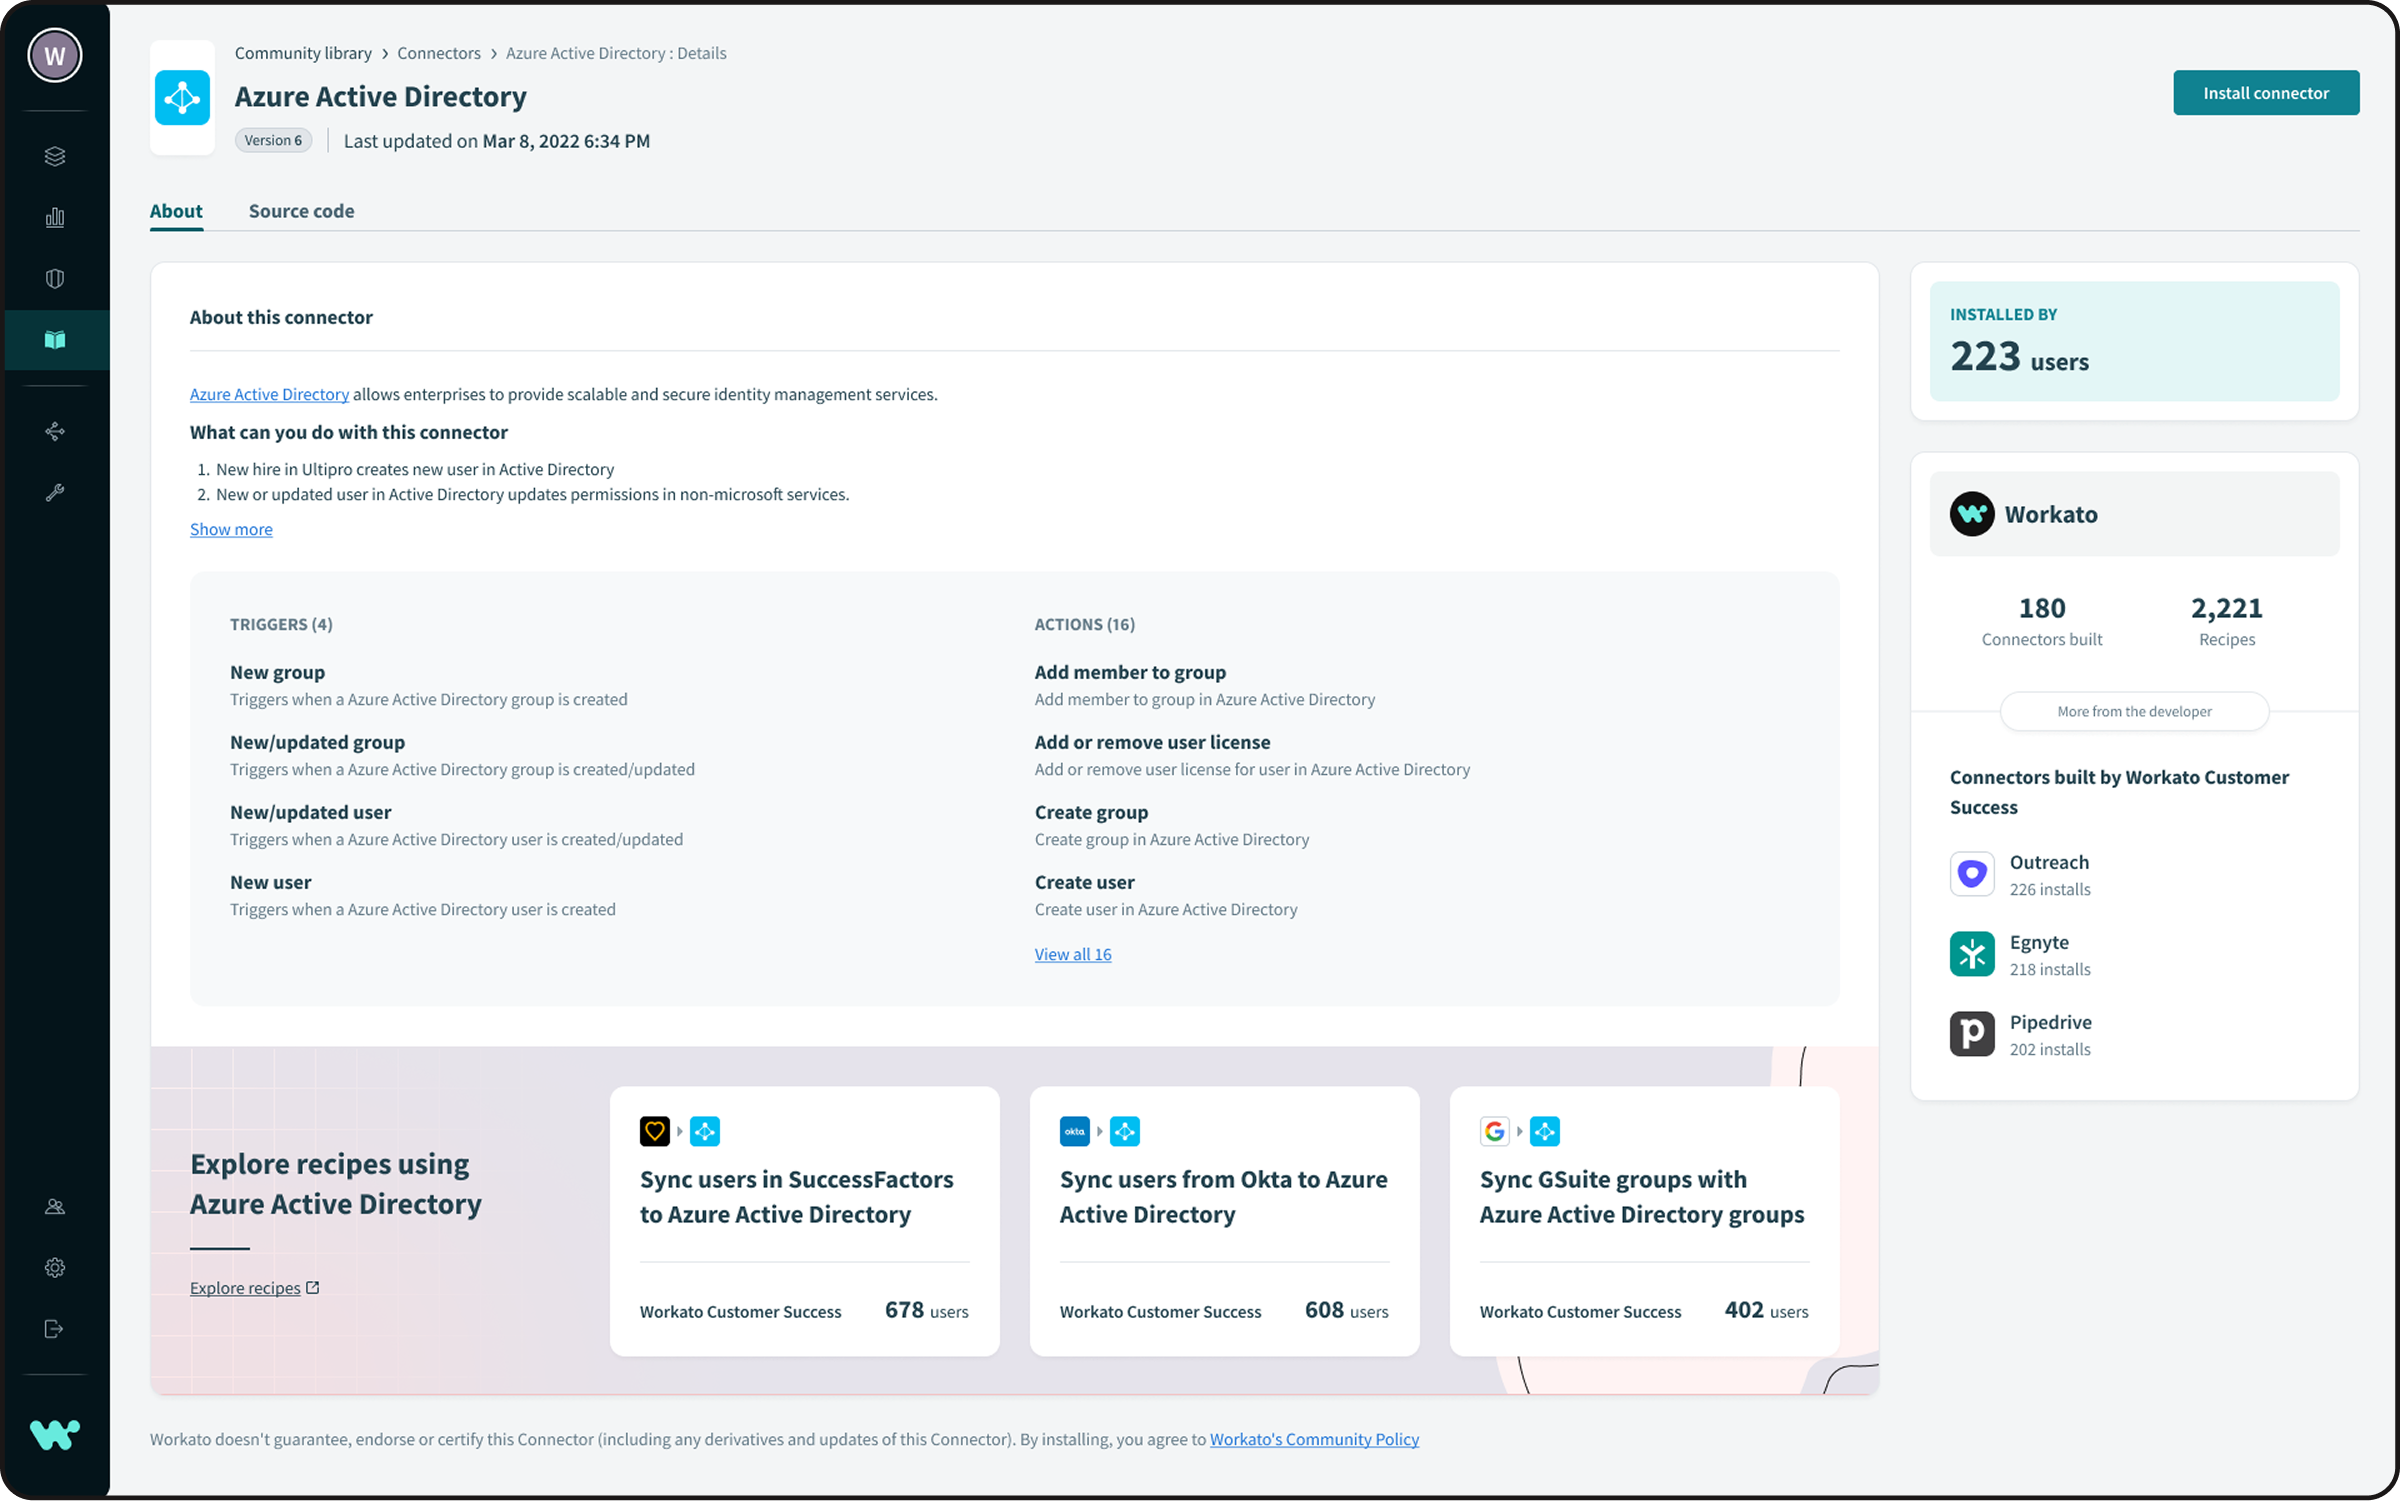The height and width of the screenshot is (1501, 2400).
Task: Open the tools wrench icon in sidebar
Action: click(x=55, y=492)
